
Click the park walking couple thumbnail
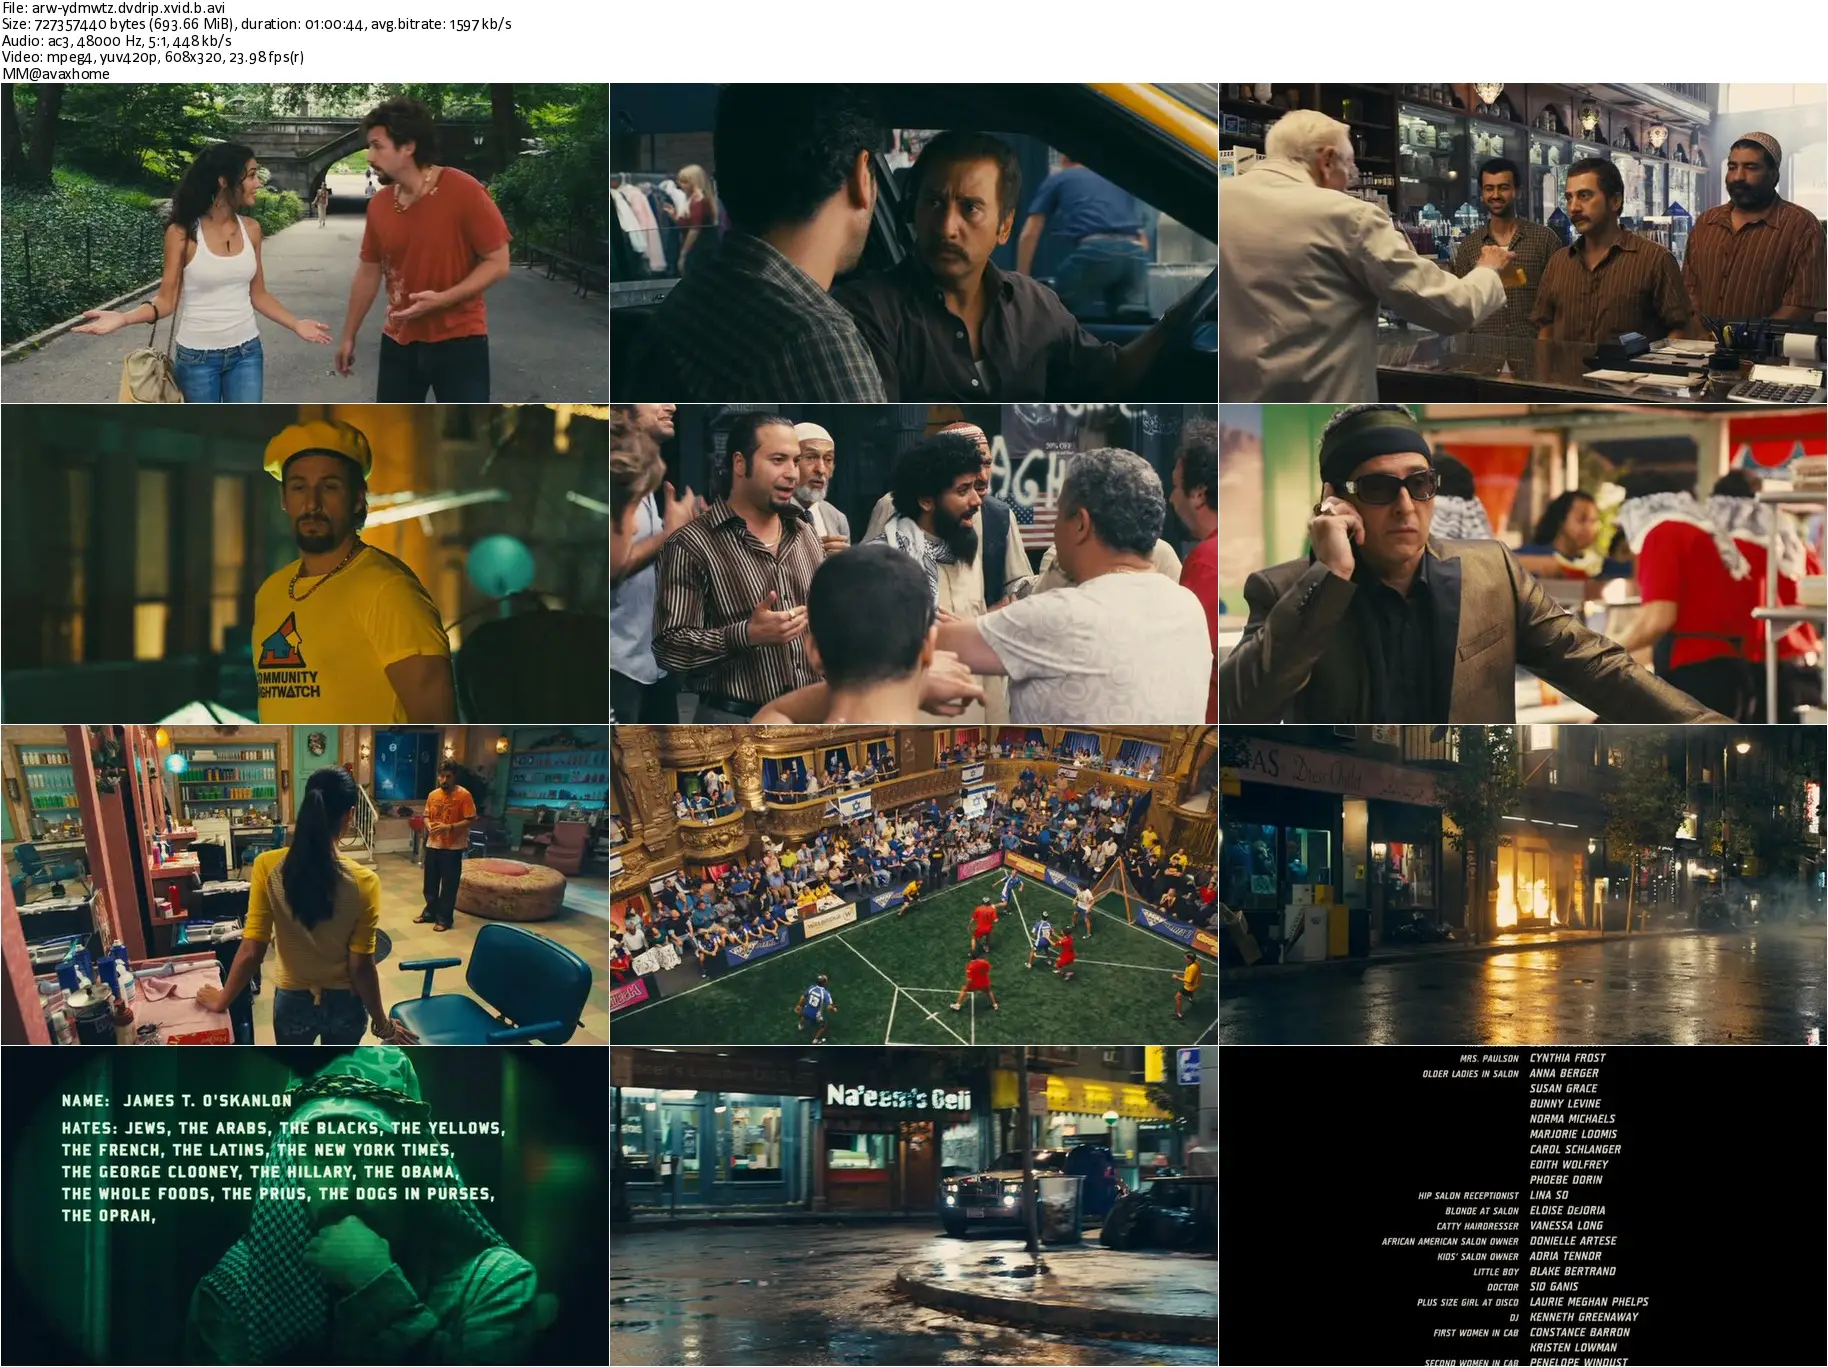click(305, 243)
